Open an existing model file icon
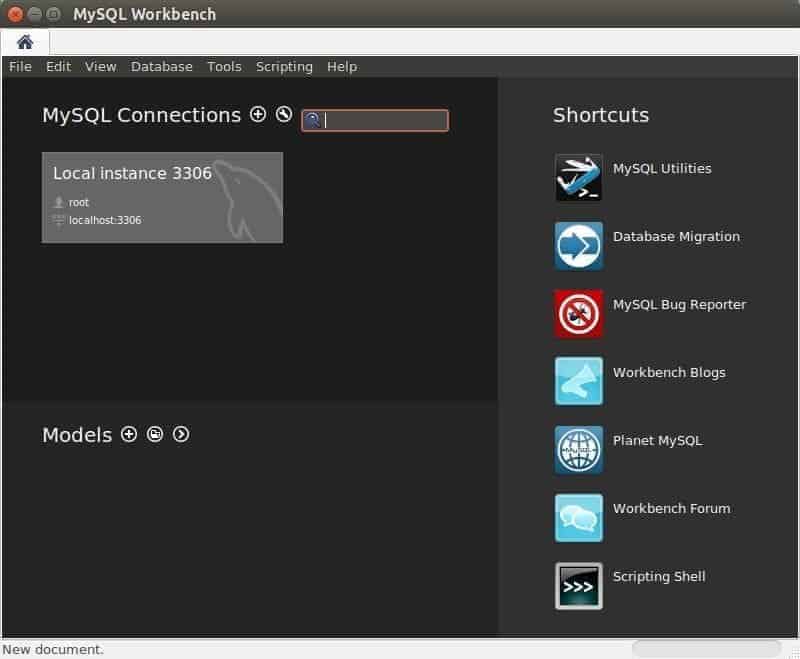The width and height of the screenshot is (800, 659). pos(155,434)
